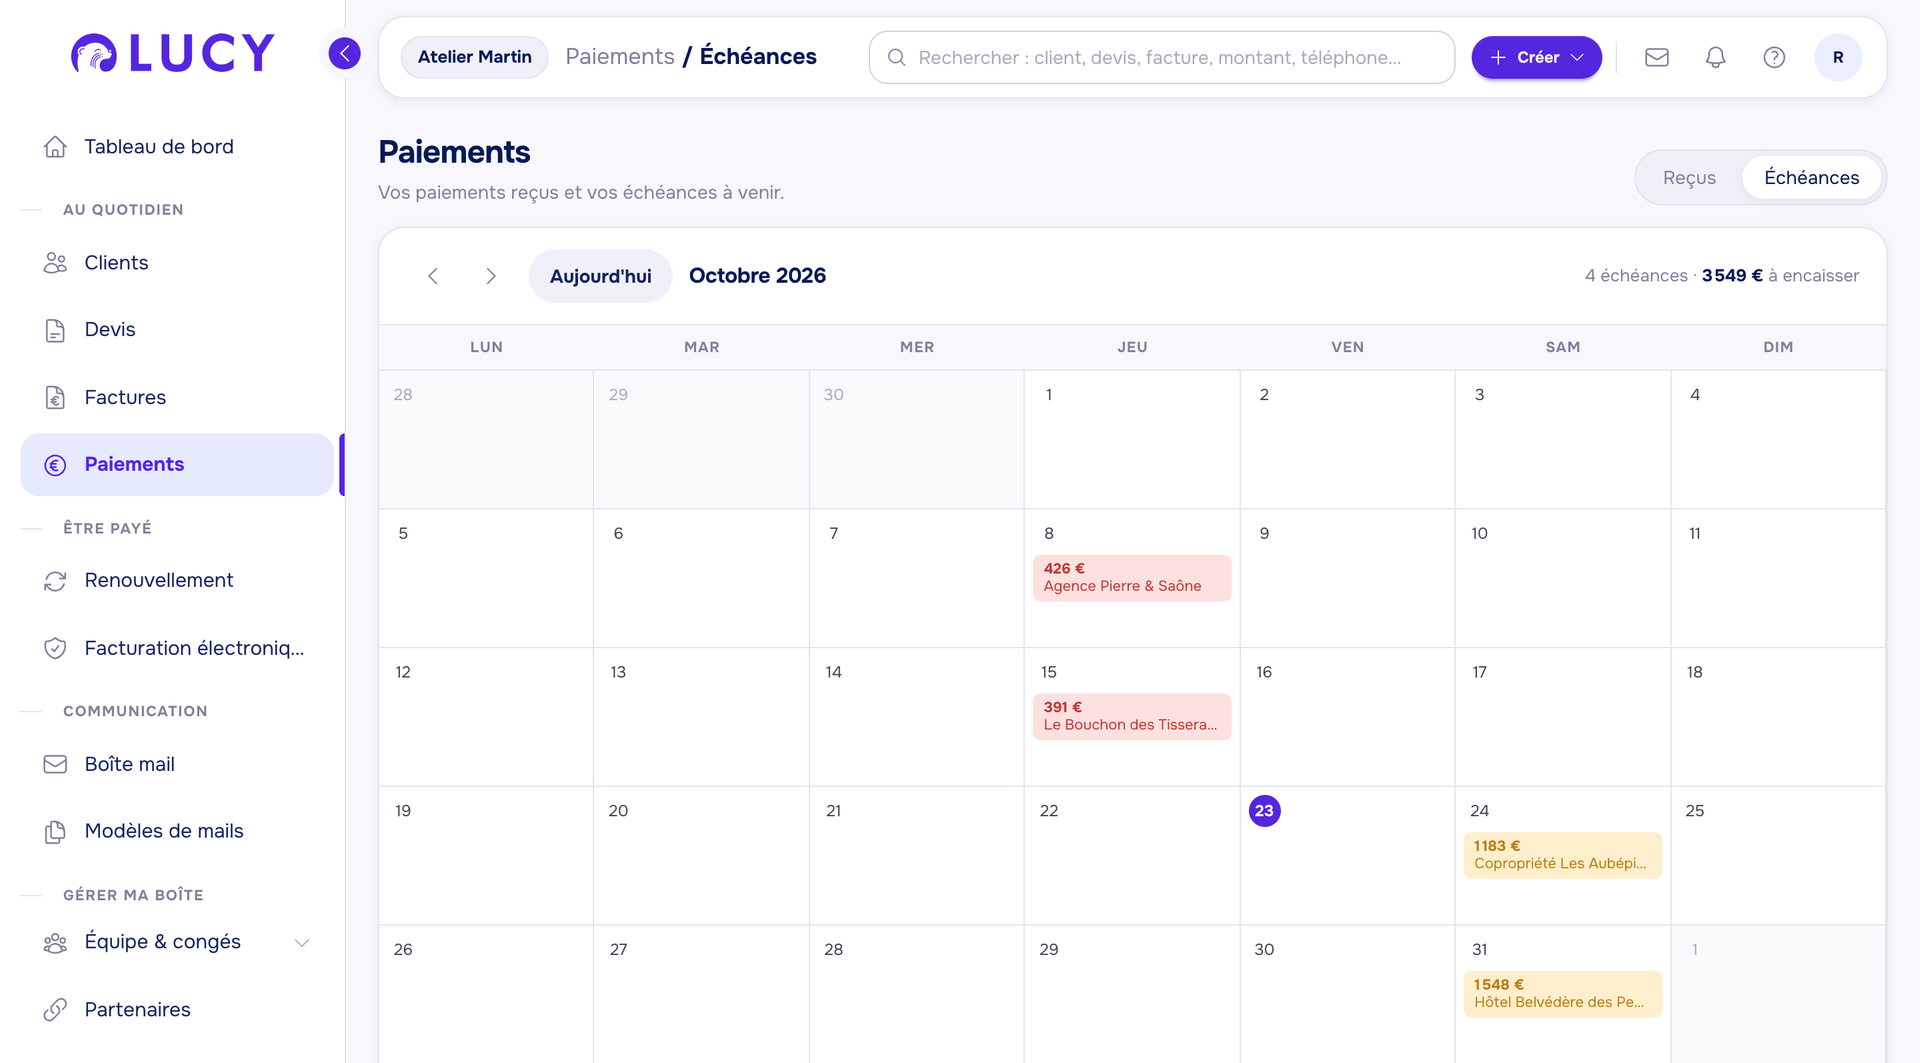
Task: Click the Aujourd'hui button
Action: (x=600, y=276)
